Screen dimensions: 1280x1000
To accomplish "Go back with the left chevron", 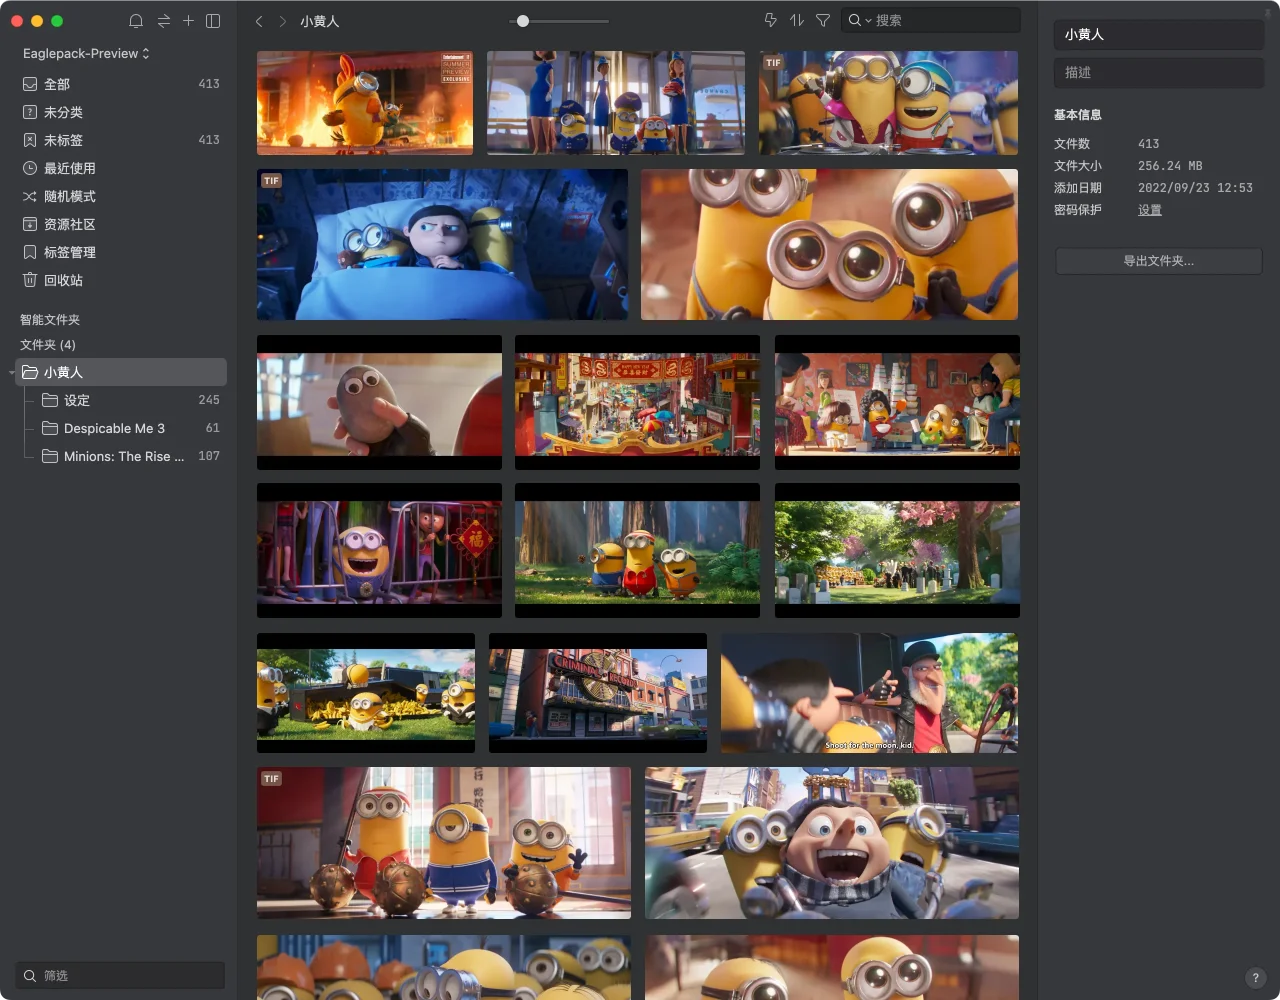I will point(259,21).
